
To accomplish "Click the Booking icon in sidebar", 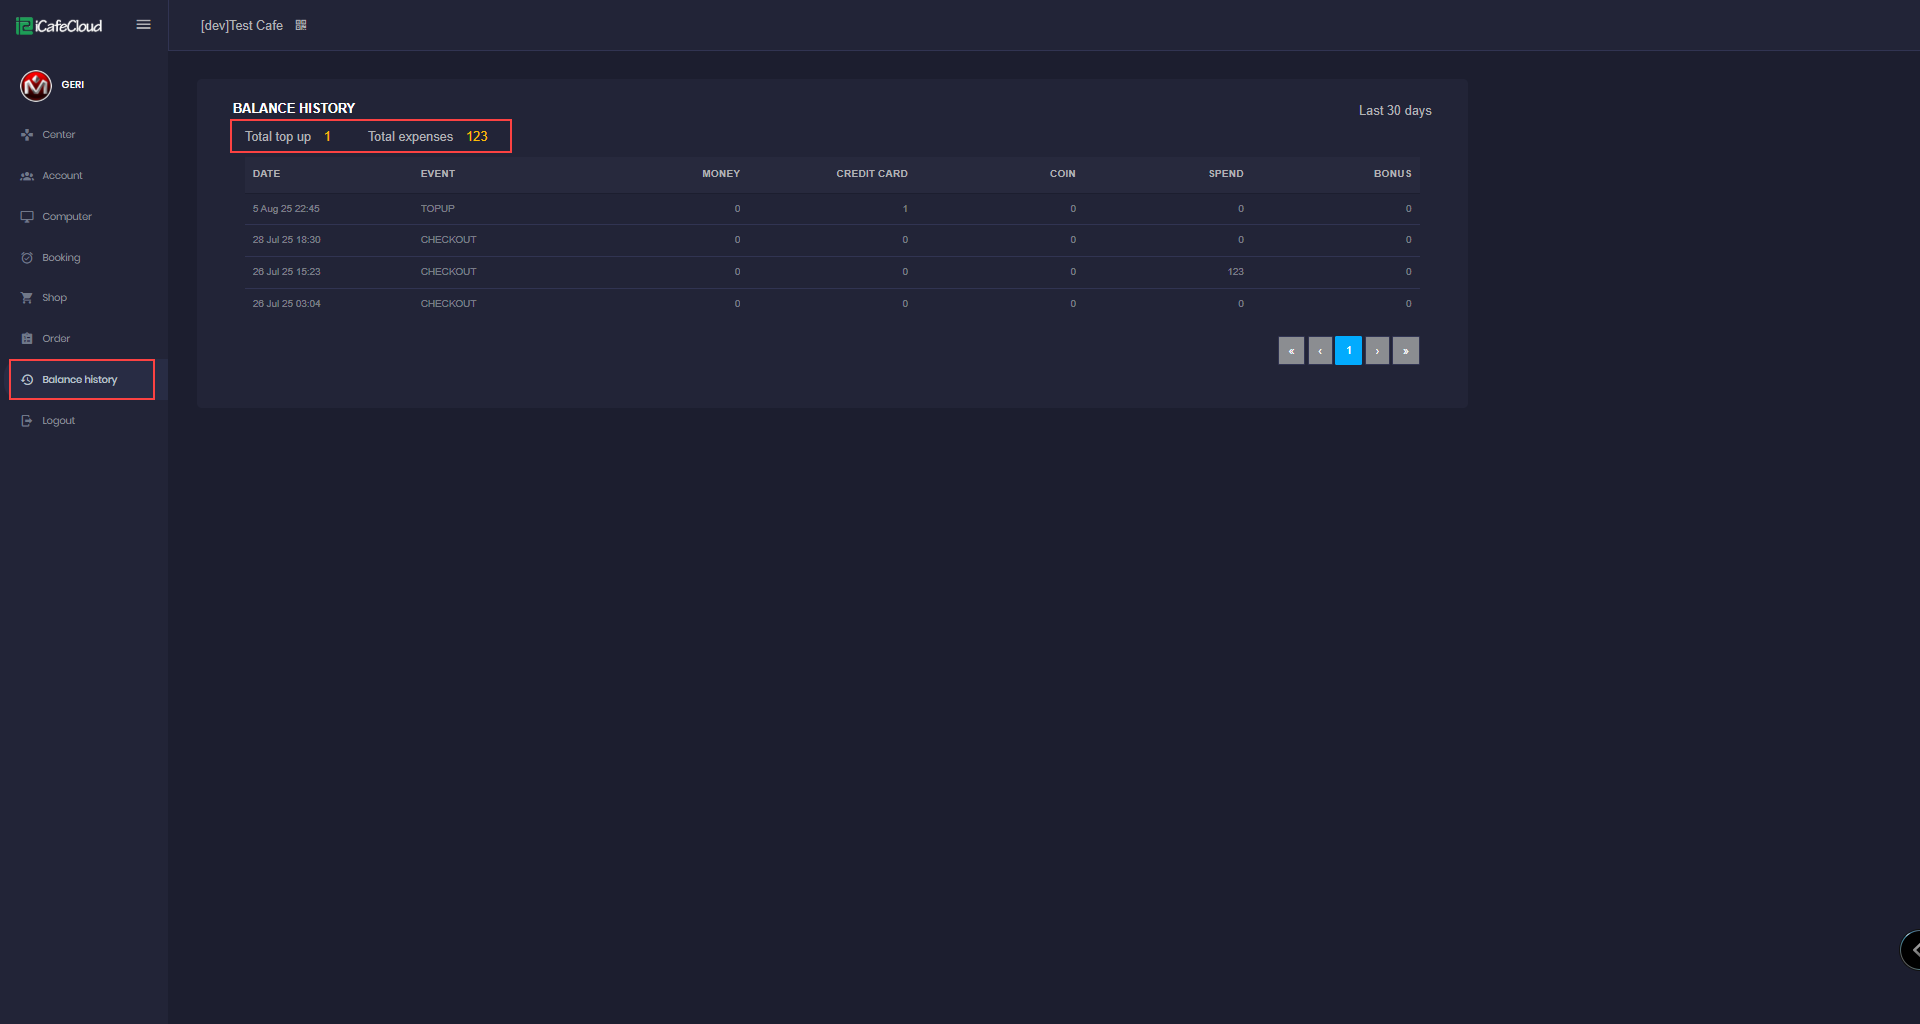I will click(27, 257).
